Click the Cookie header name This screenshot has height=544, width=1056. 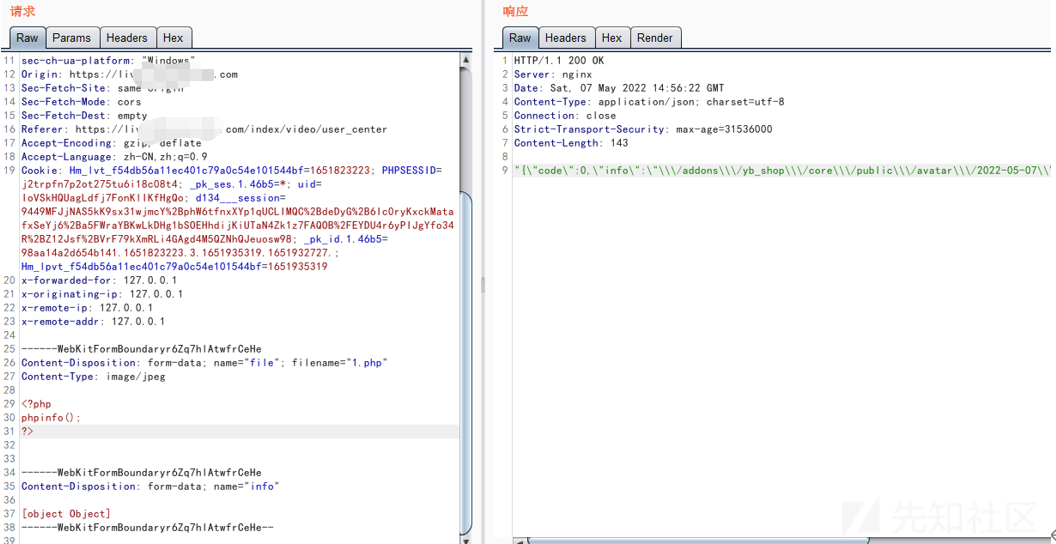(x=39, y=170)
